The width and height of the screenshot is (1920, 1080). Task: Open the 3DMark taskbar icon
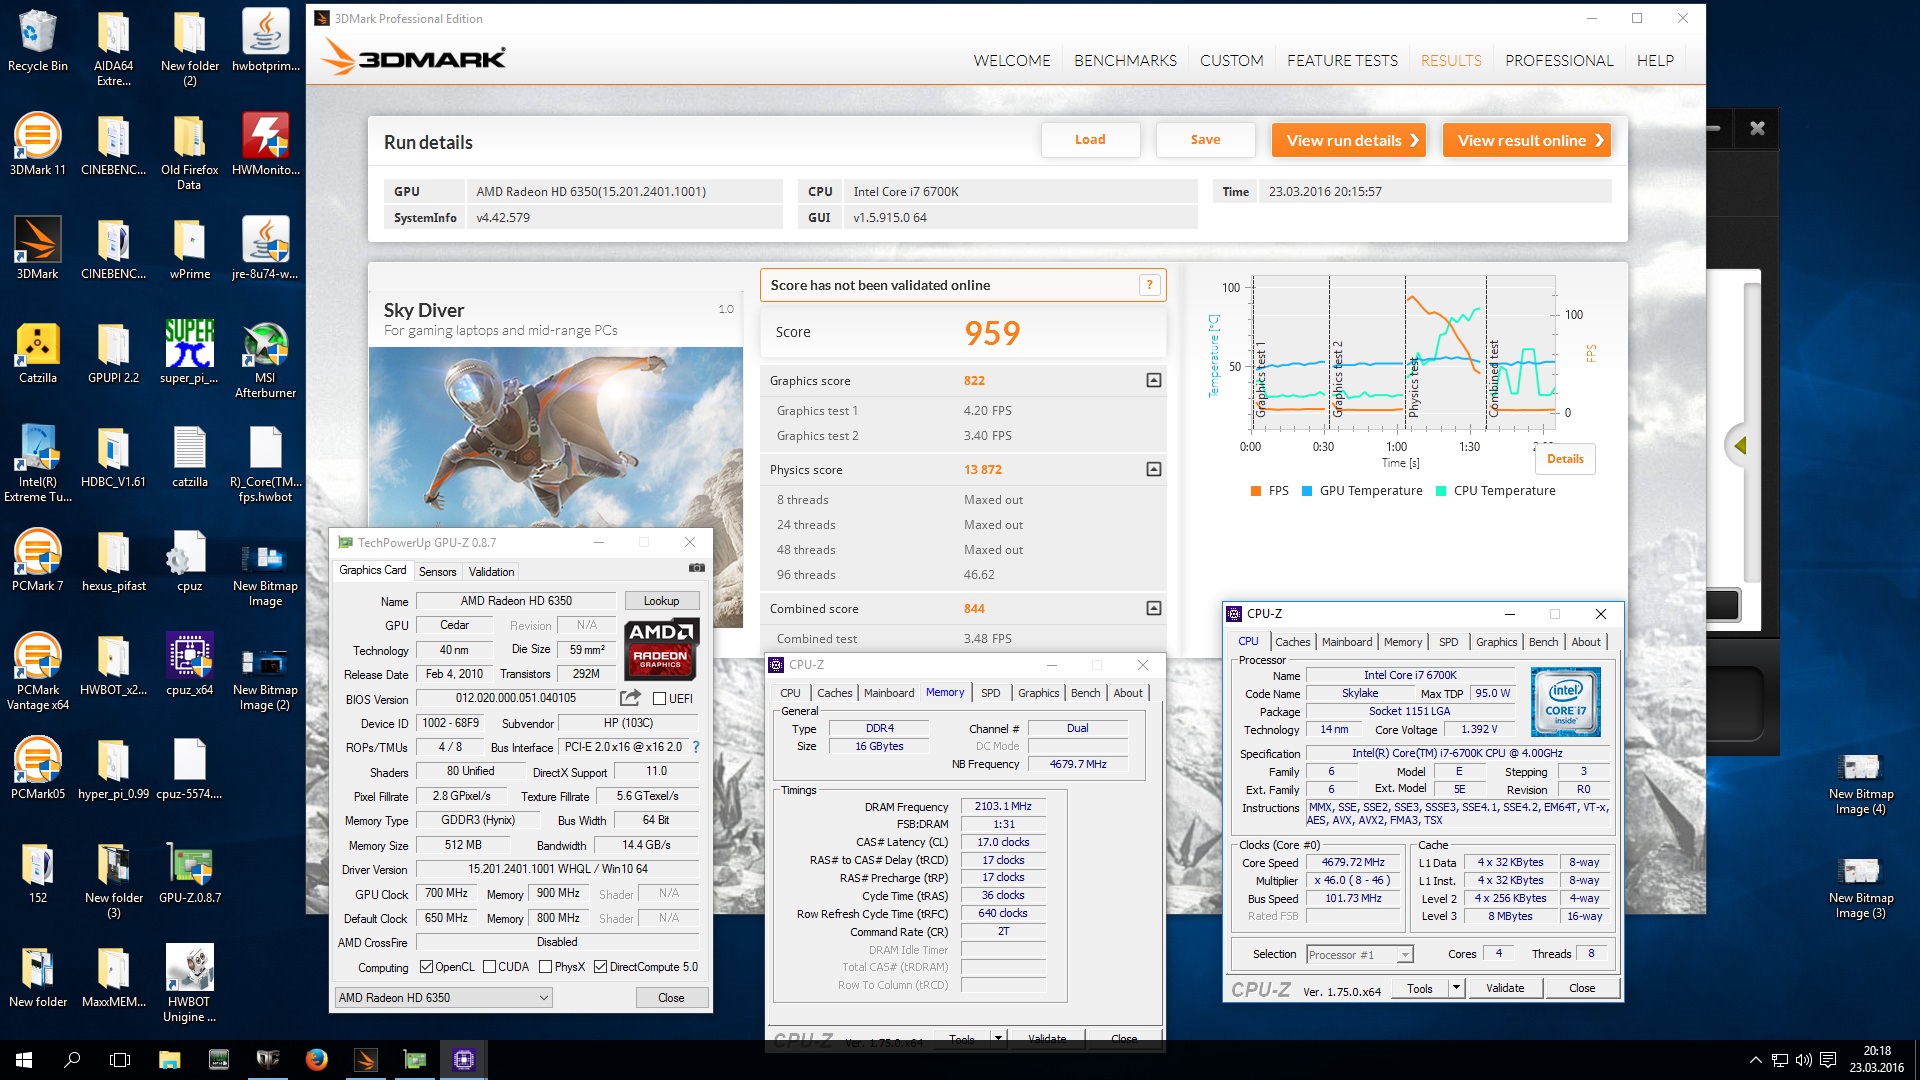point(366,1059)
